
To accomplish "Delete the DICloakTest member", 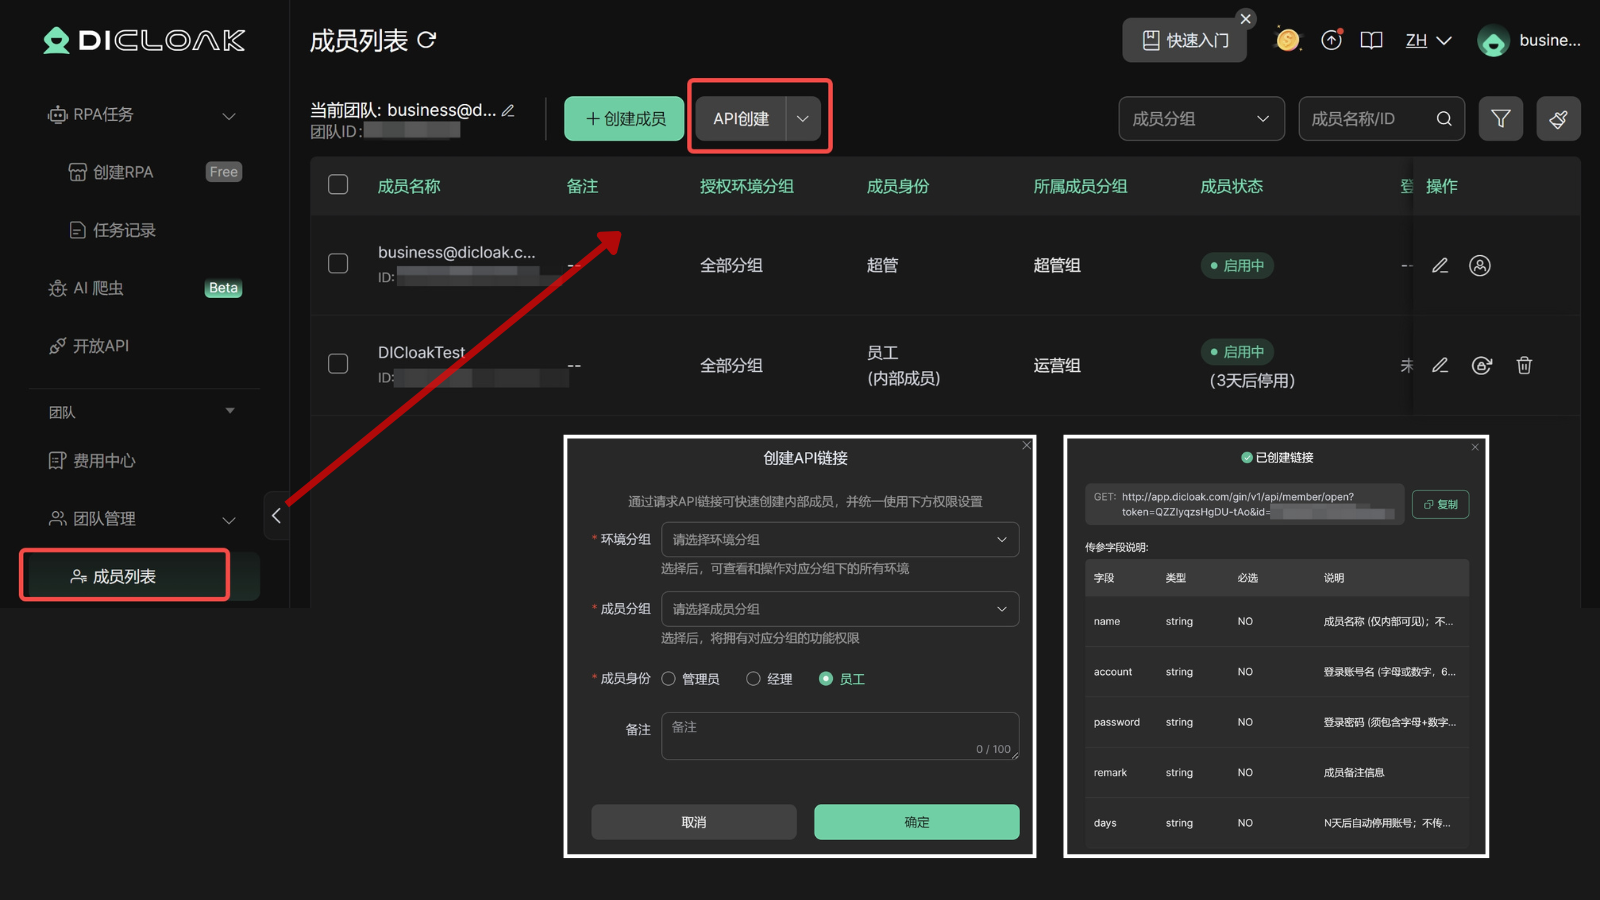I will pos(1524,365).
